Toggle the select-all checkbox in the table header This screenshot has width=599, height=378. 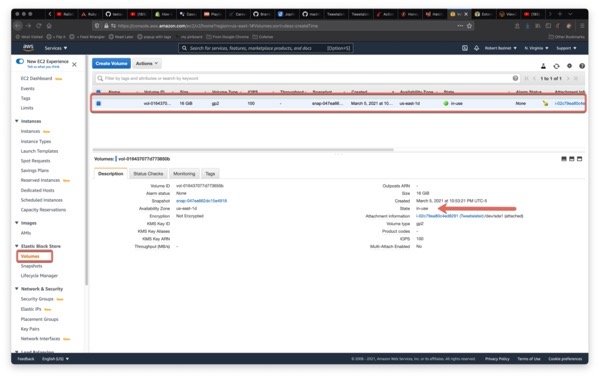coord(99,92)
